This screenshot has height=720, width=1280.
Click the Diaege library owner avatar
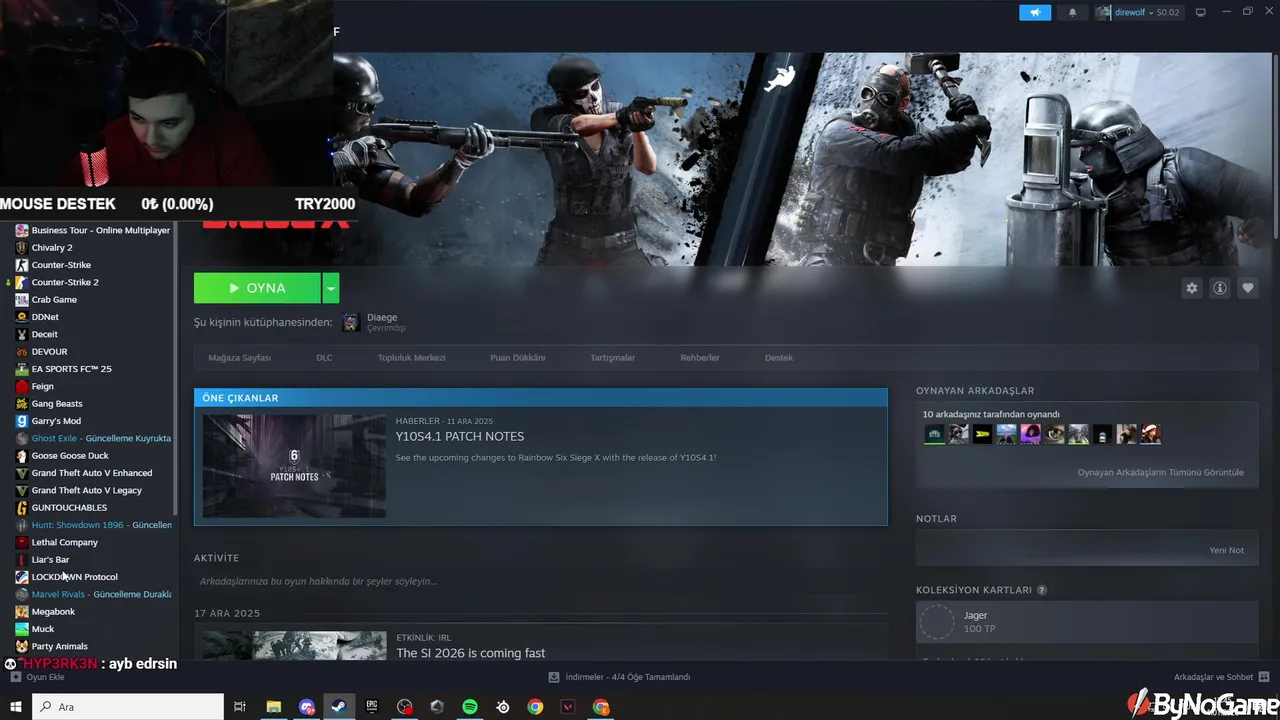(351, 322)
